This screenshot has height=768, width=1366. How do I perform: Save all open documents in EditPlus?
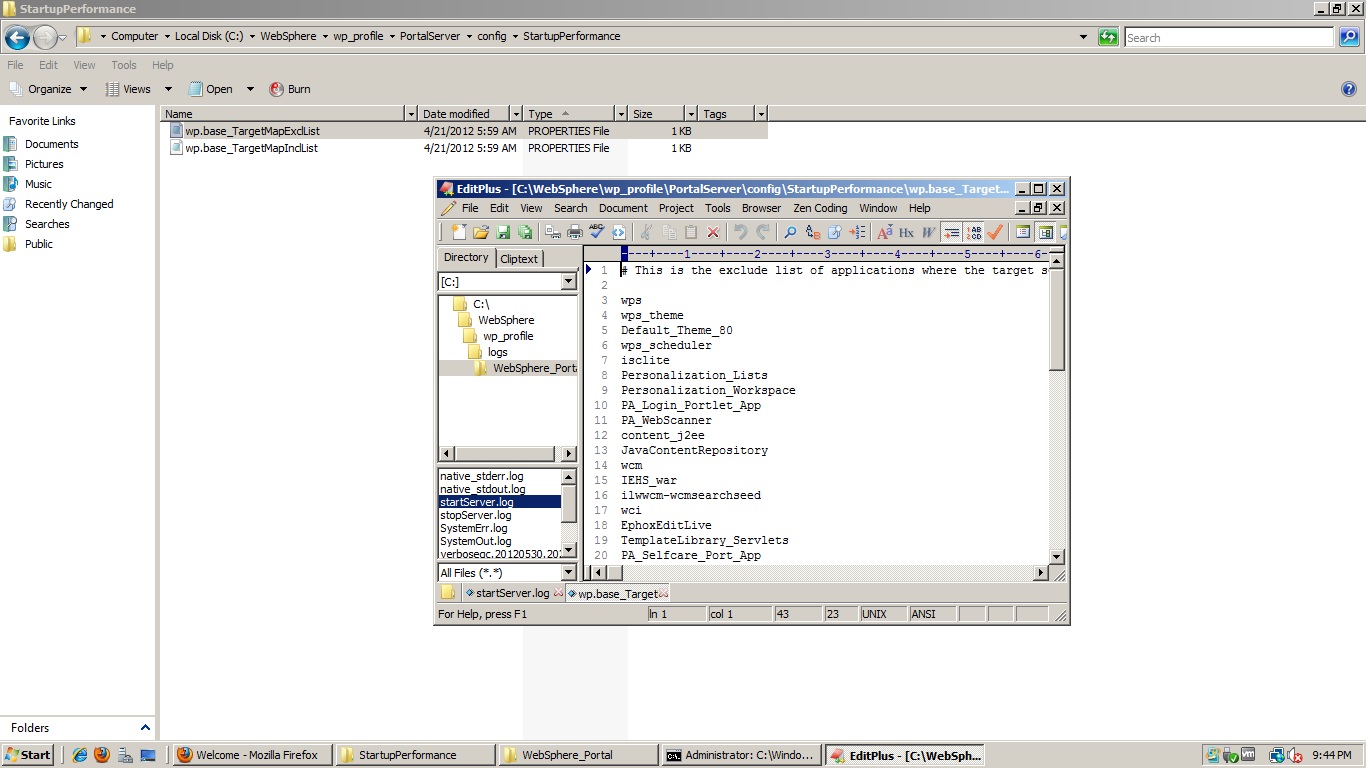point(524,232)
